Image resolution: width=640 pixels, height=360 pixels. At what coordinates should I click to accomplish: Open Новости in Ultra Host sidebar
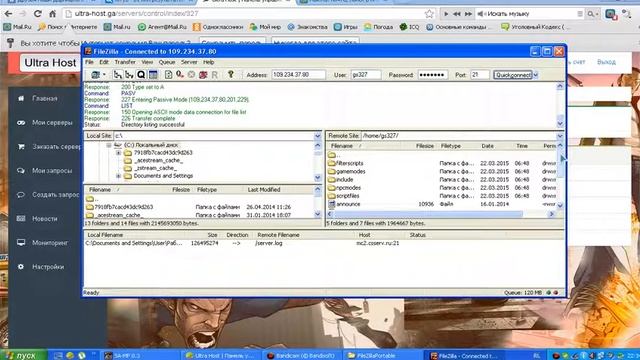(x=44, y=219)
